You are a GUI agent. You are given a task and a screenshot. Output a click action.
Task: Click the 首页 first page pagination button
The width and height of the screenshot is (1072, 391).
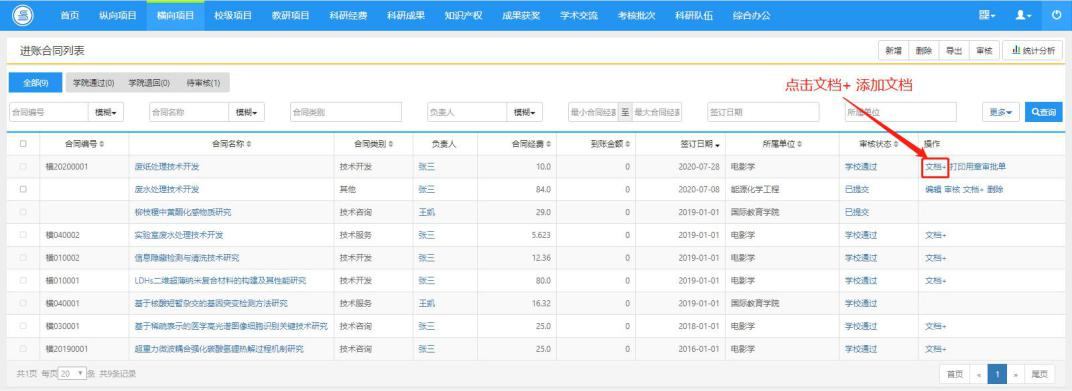pos(955,374)
